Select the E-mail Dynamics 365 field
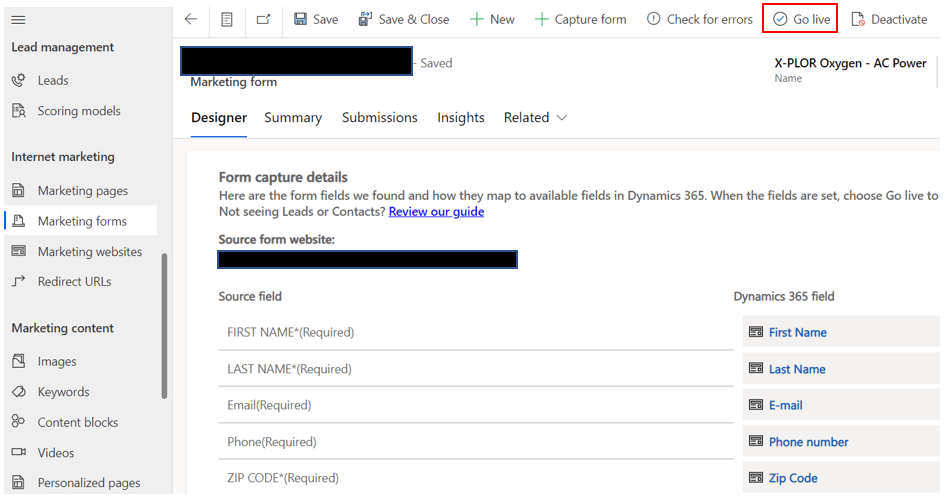Viewport: 946px width, 498px height. click(x=785, y=406)
